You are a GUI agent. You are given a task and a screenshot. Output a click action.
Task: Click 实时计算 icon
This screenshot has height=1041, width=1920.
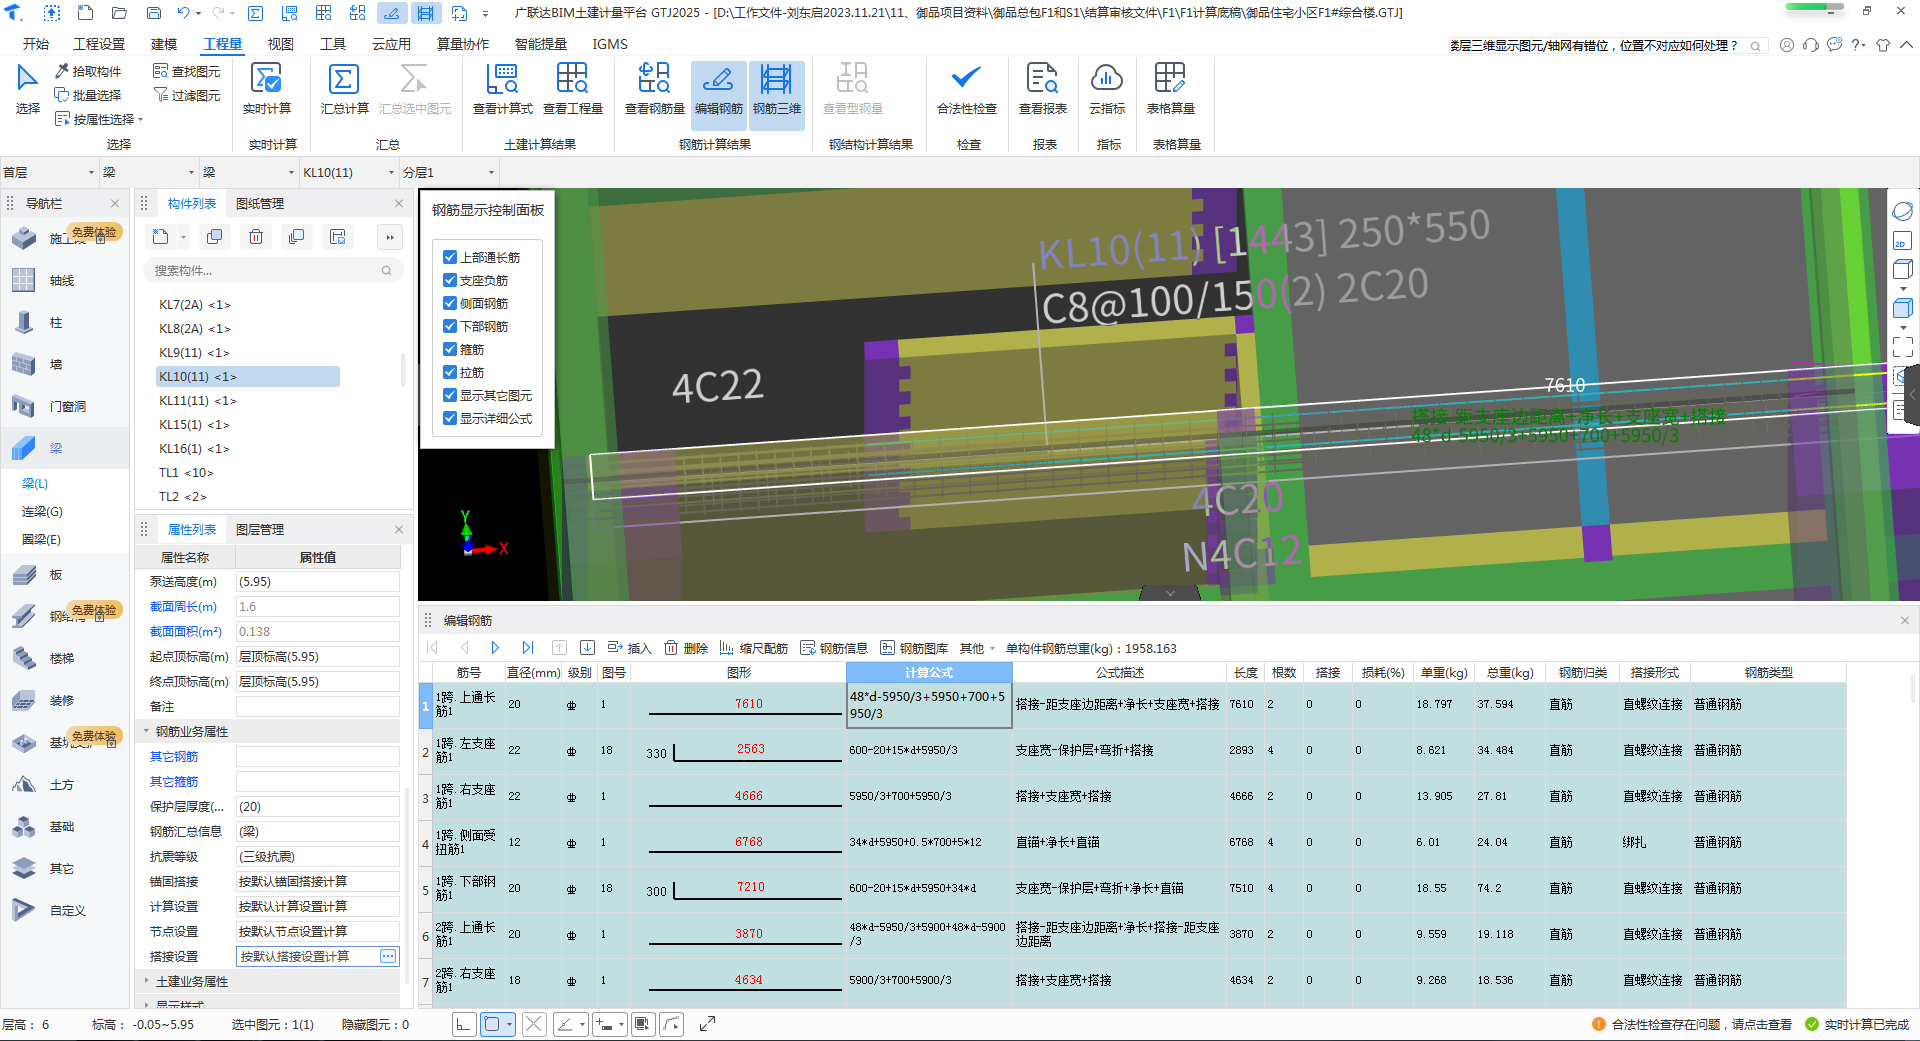(266, 79)
